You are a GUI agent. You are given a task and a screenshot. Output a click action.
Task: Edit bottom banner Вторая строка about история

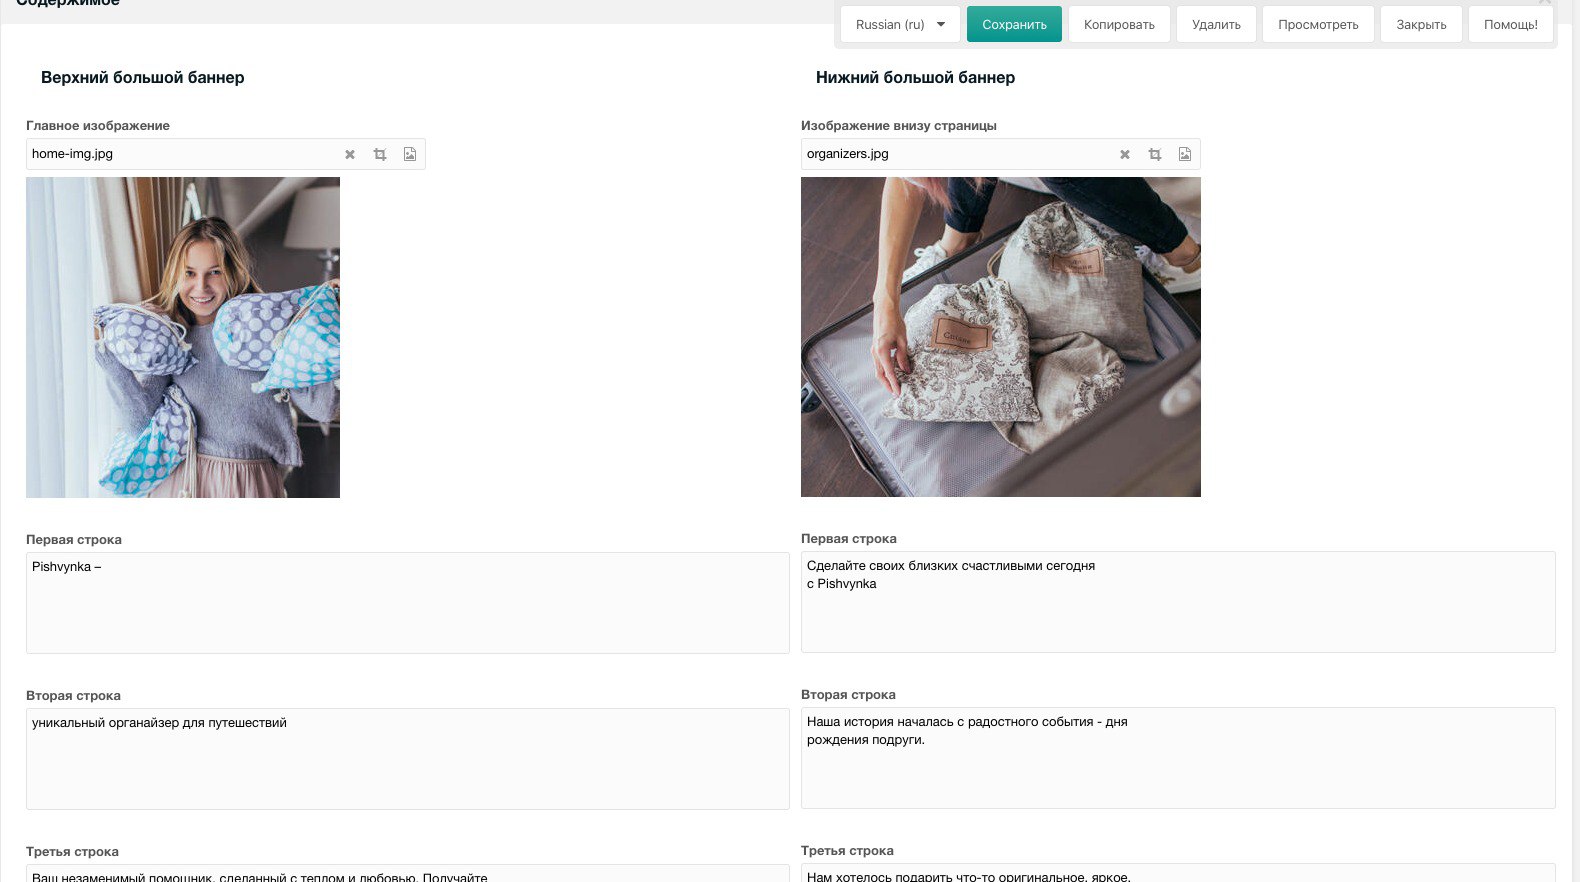(1178, 758)
